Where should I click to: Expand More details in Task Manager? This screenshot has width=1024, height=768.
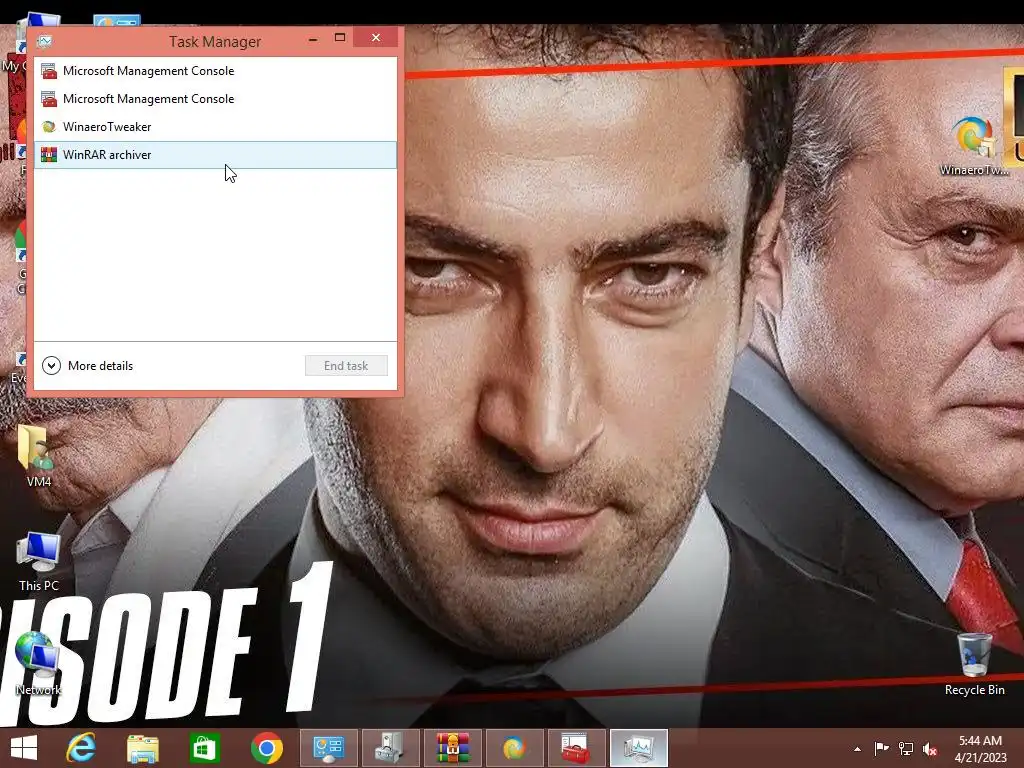click(x=88, y=366)
